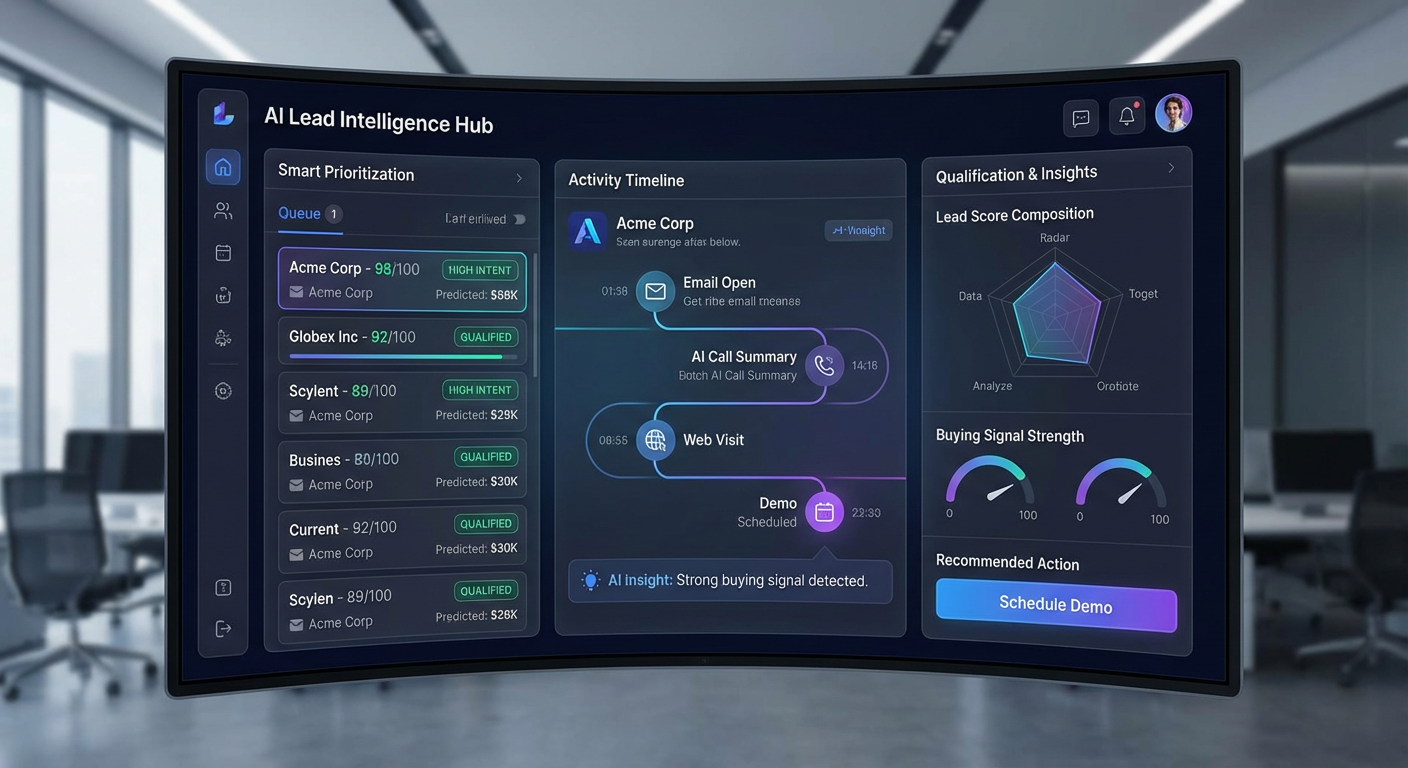Toggle the switch beside the Queue tab

click(518, 219)
